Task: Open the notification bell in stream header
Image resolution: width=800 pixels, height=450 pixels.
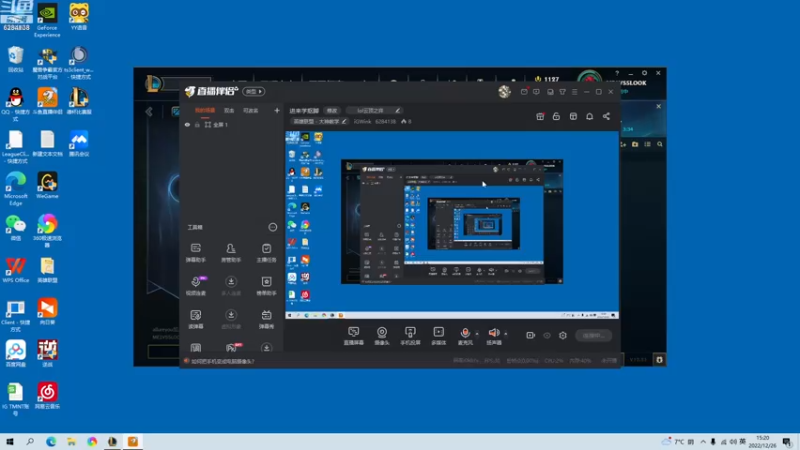Action: click(589, 116)
